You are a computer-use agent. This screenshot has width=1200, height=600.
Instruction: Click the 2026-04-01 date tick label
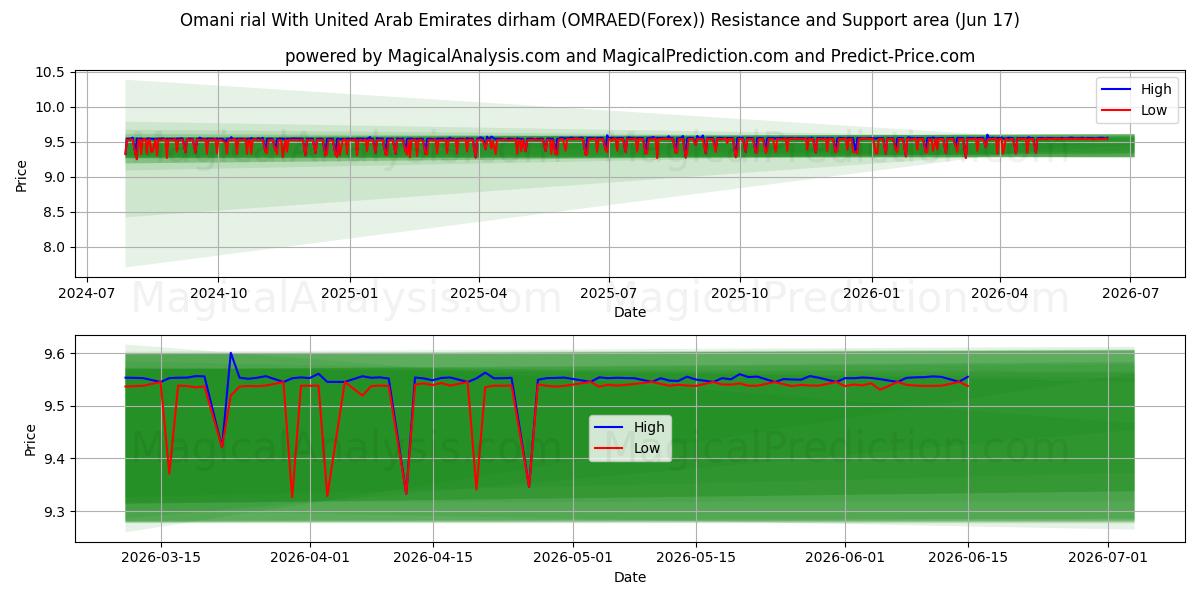click(310, 557)
